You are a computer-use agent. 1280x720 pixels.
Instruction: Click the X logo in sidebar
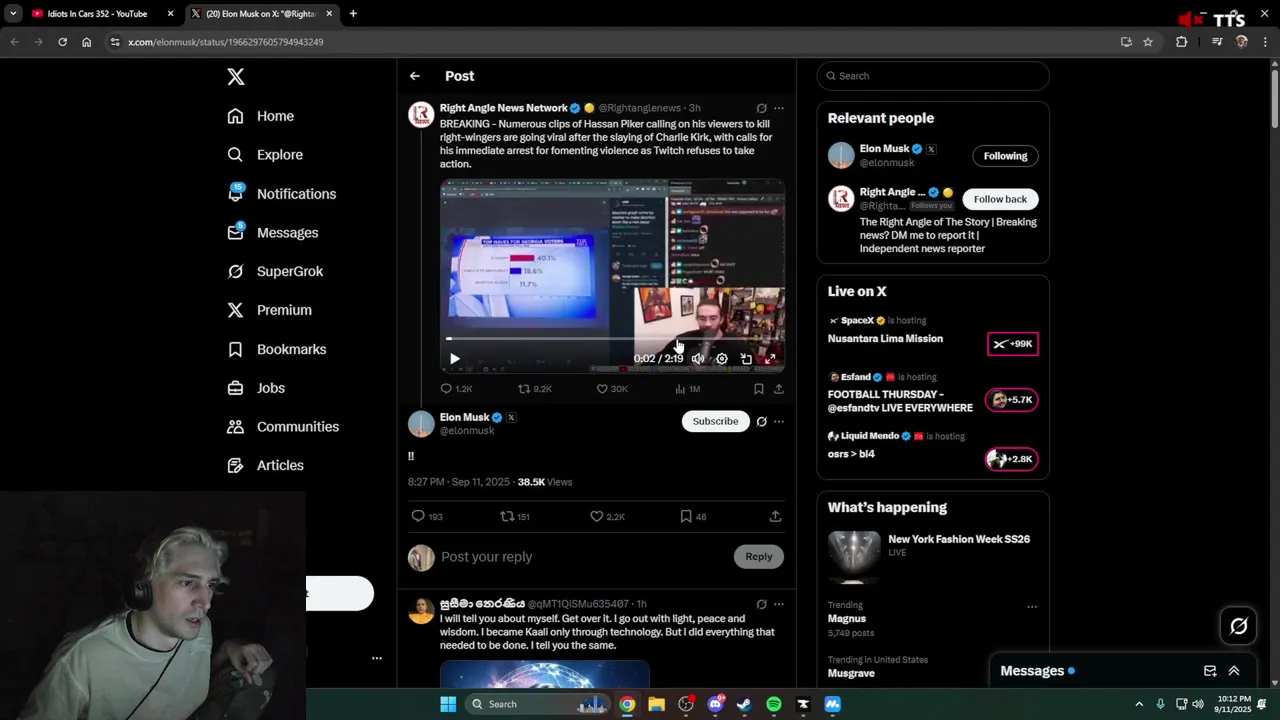click(235, 77)
